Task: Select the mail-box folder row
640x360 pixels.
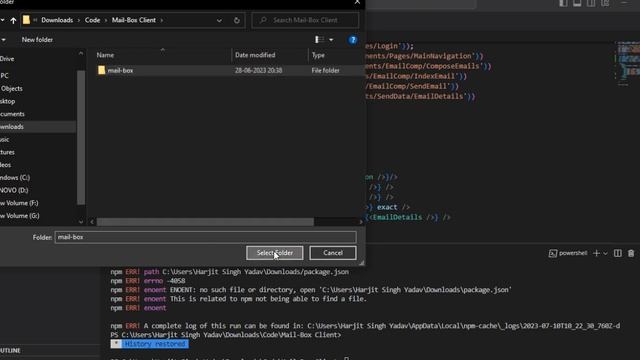Action: (x=230, y=70)
